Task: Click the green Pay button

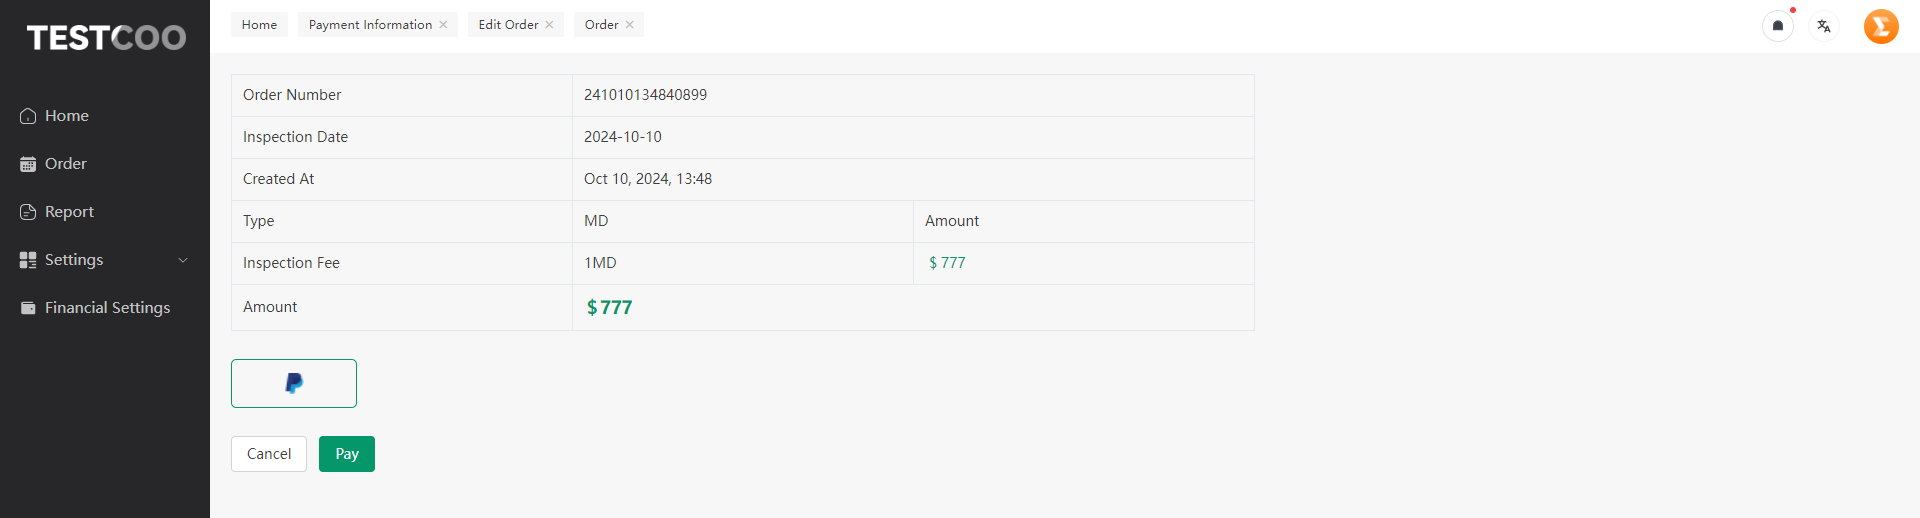Action: [347, 454]
